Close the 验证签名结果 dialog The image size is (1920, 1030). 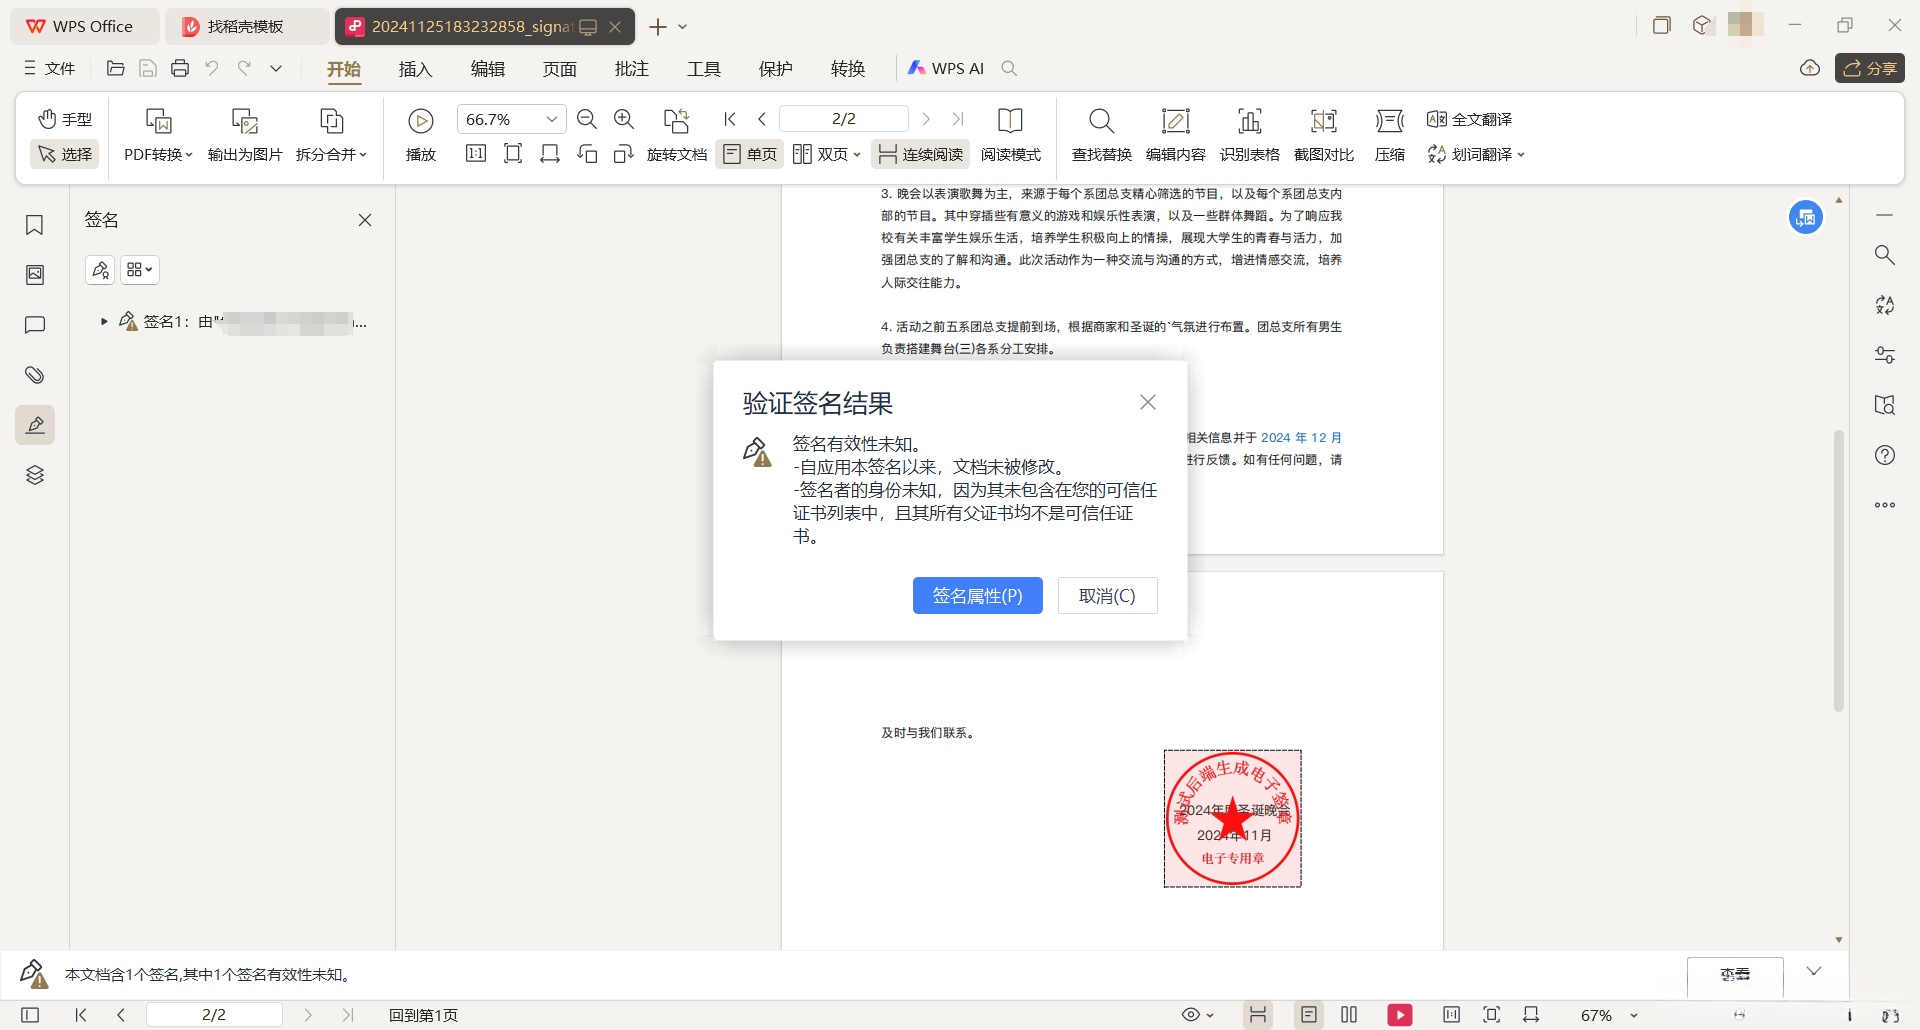[1148, 402]
